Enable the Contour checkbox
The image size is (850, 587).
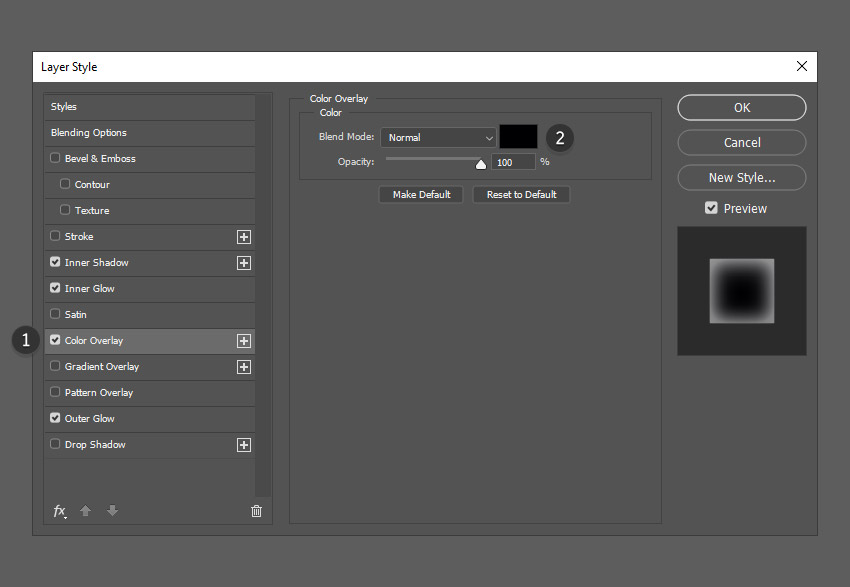65,184
